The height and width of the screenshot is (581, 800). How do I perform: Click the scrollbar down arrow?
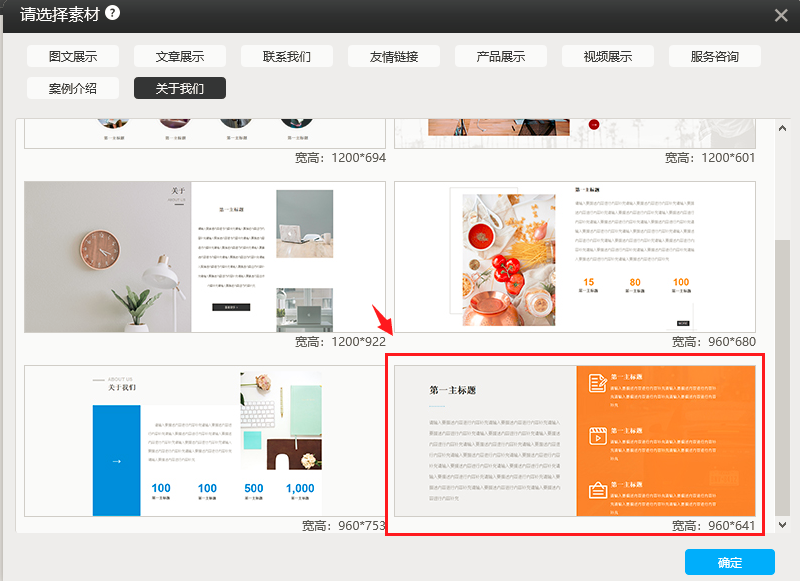pos(782,524)
